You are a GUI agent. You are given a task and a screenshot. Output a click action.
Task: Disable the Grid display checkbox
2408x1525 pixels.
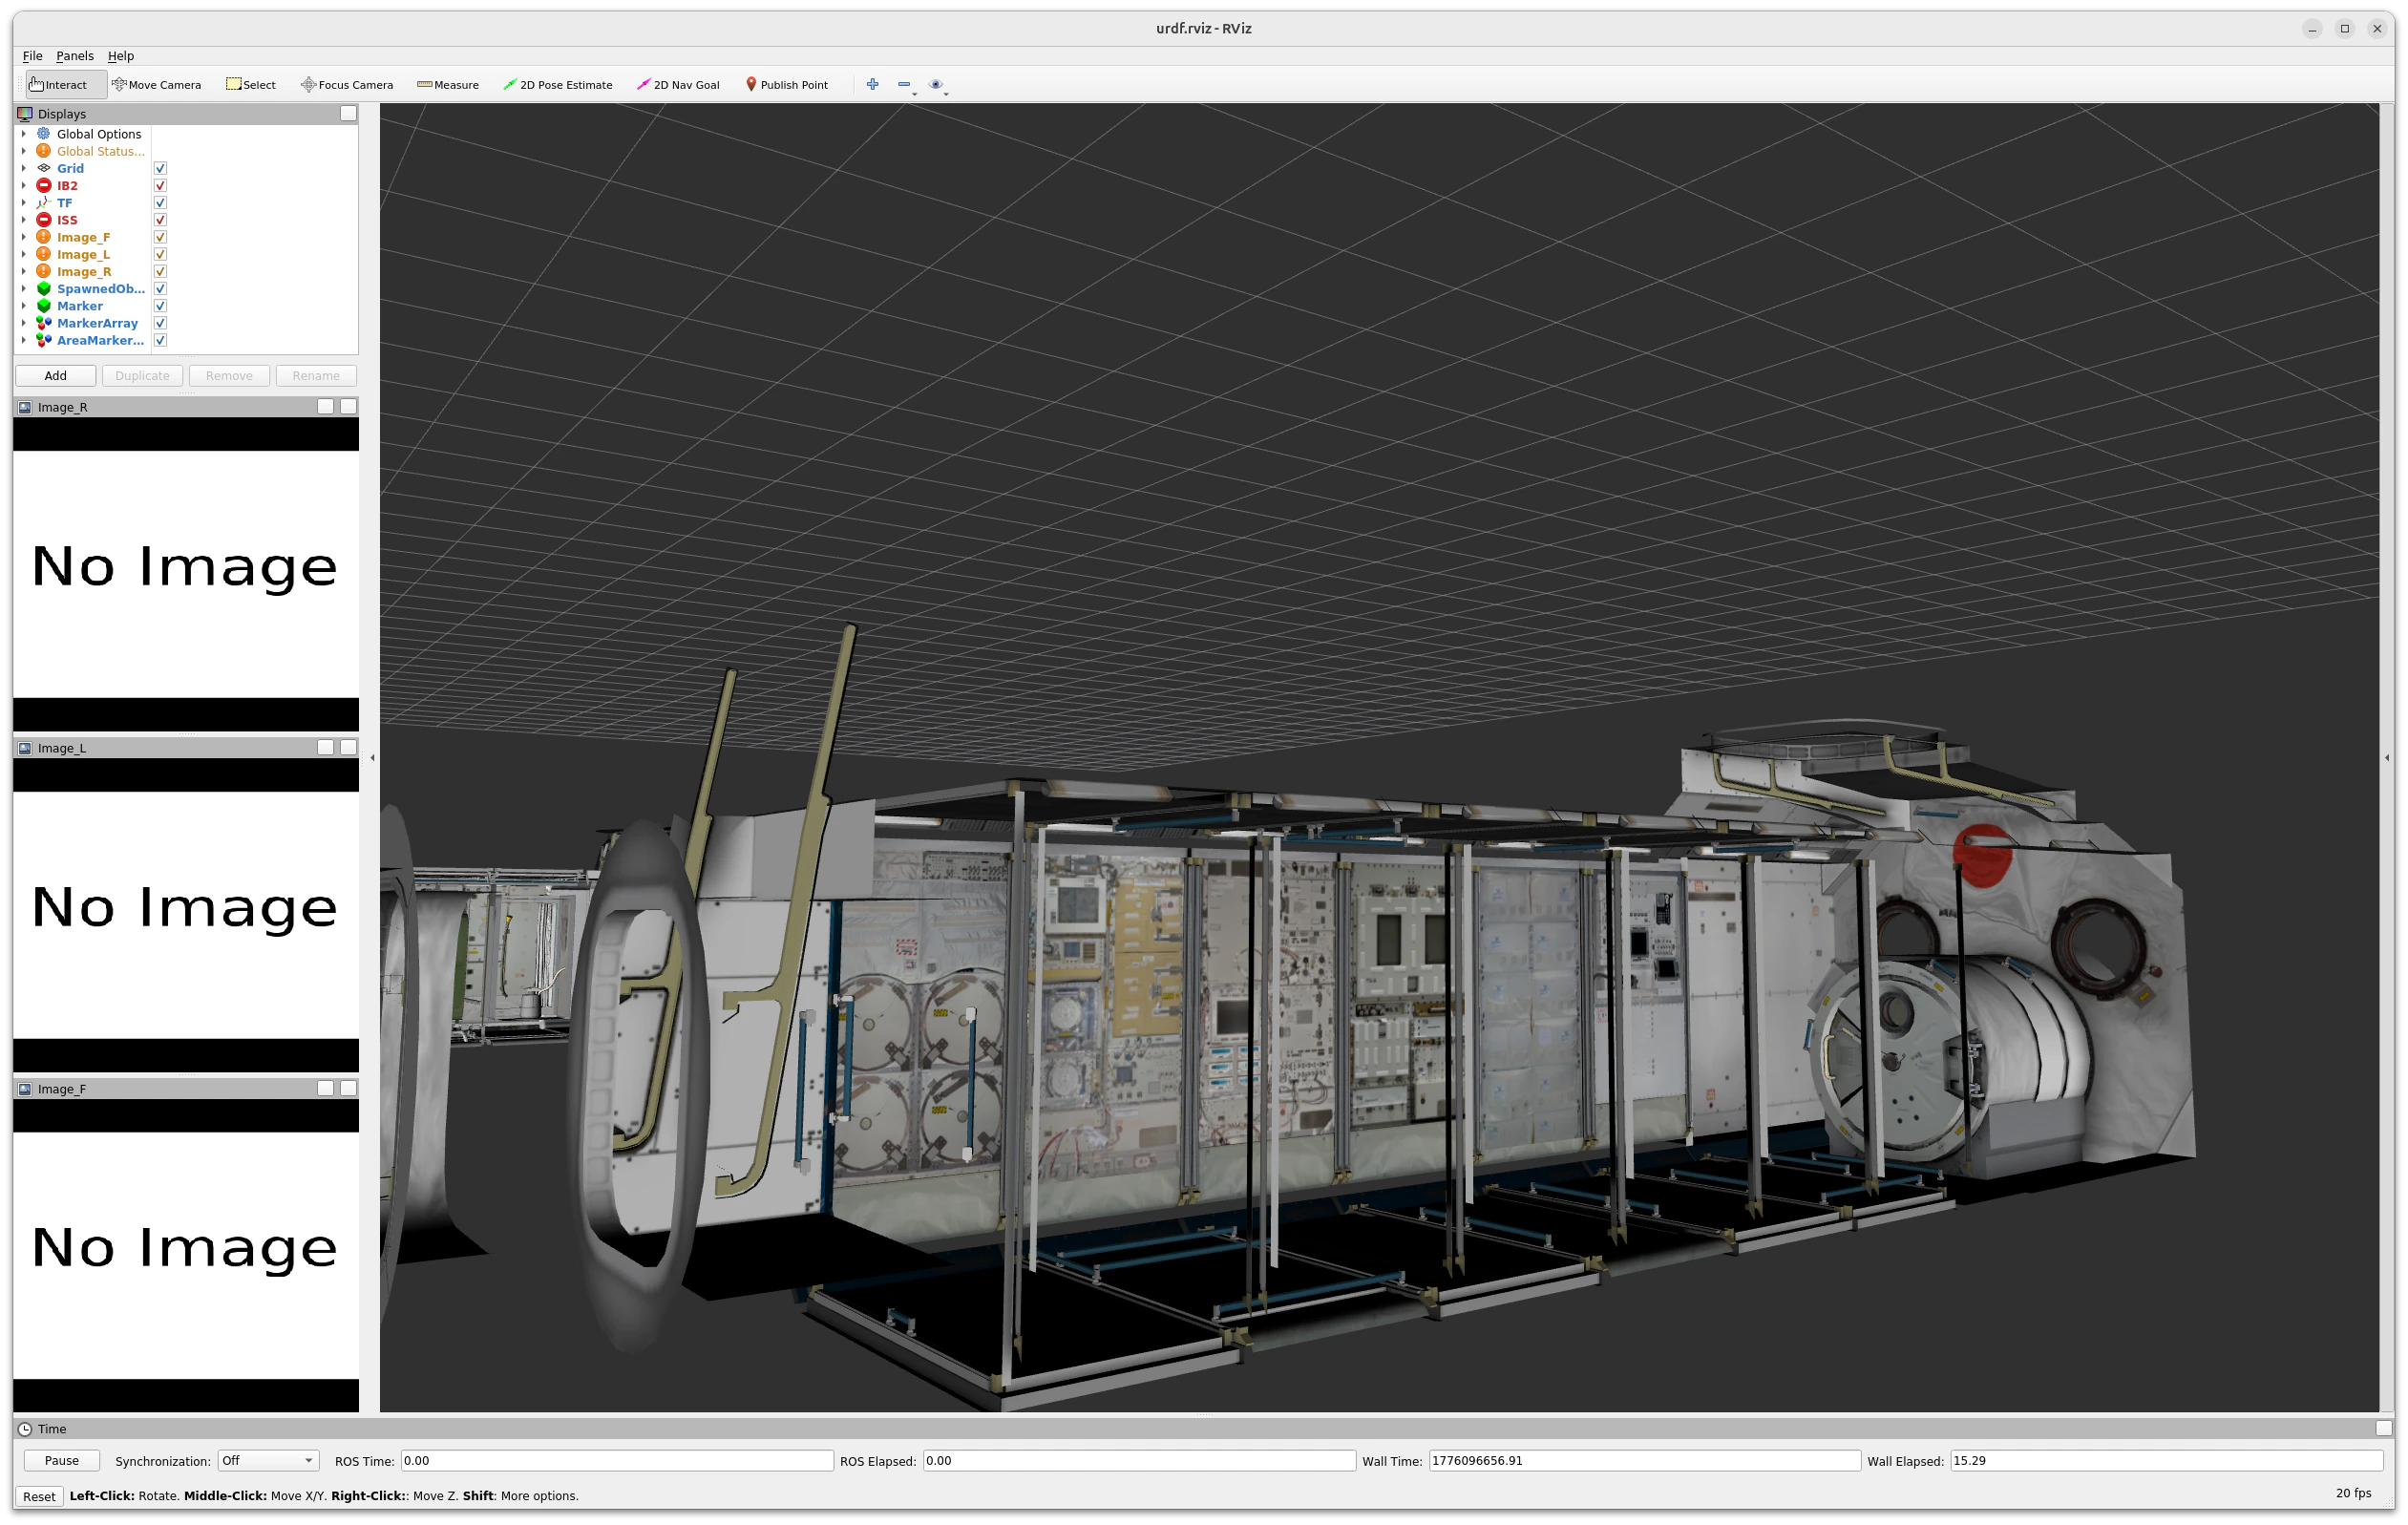[160, 168]
